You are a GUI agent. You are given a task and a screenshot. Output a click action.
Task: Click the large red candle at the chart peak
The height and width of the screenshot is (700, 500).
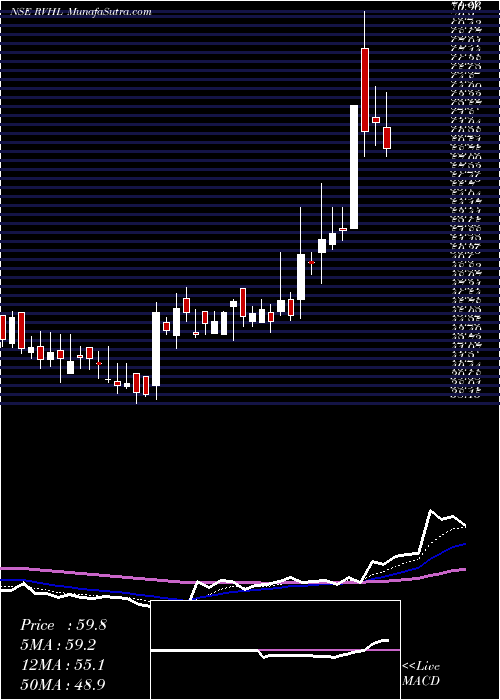coord(365,90)
